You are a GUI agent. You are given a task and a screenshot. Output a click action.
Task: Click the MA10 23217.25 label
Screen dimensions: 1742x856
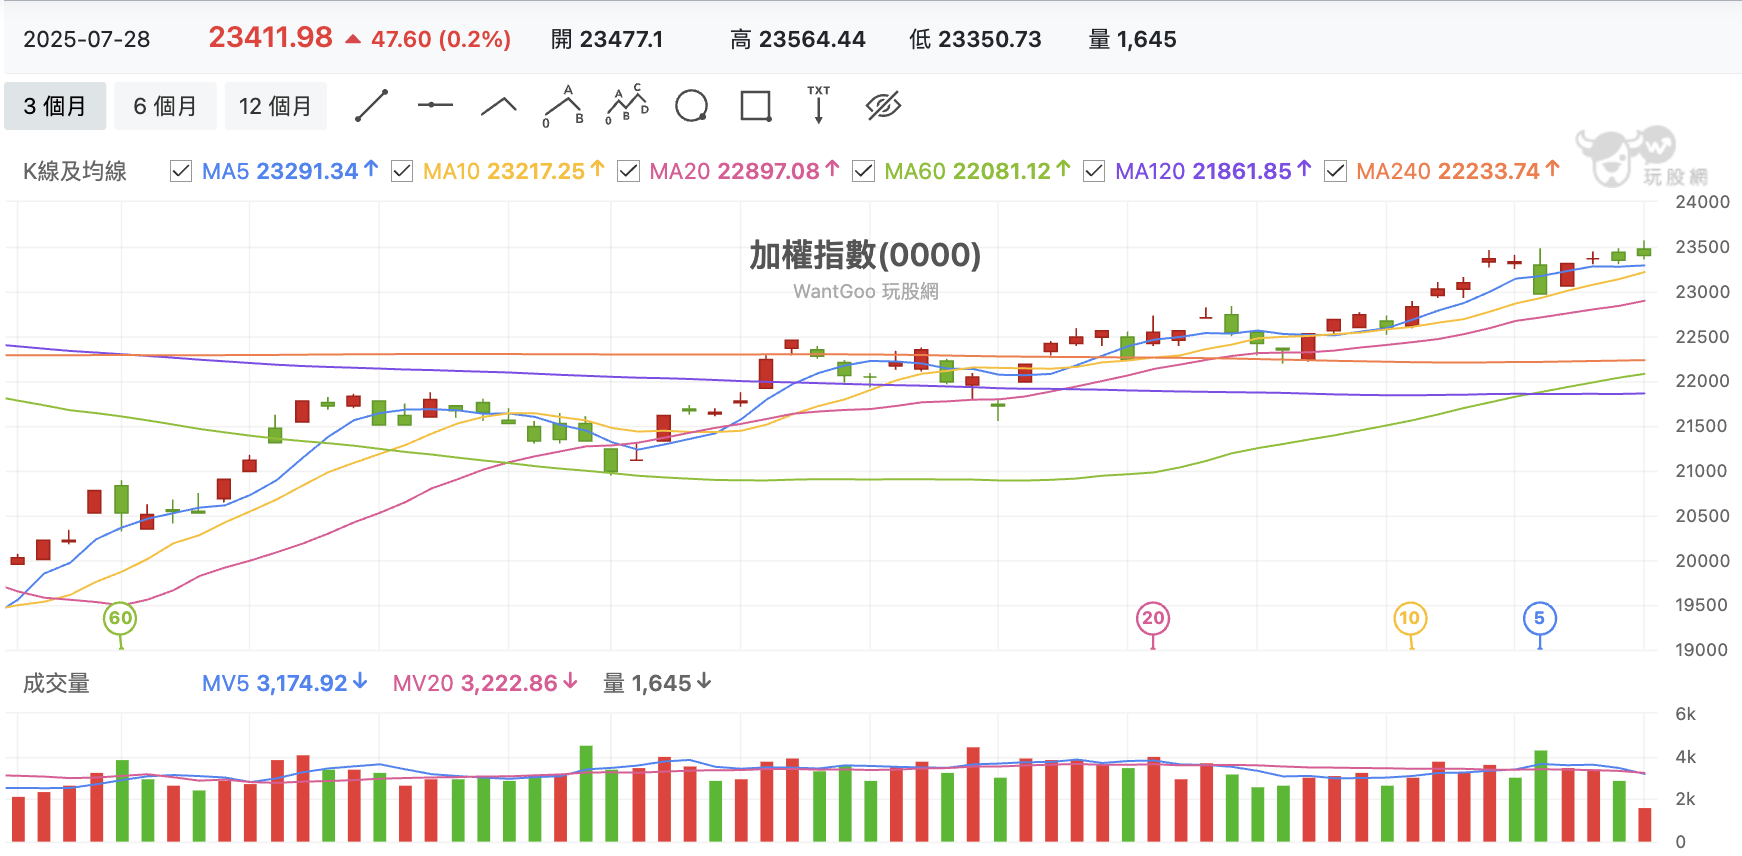514,171
